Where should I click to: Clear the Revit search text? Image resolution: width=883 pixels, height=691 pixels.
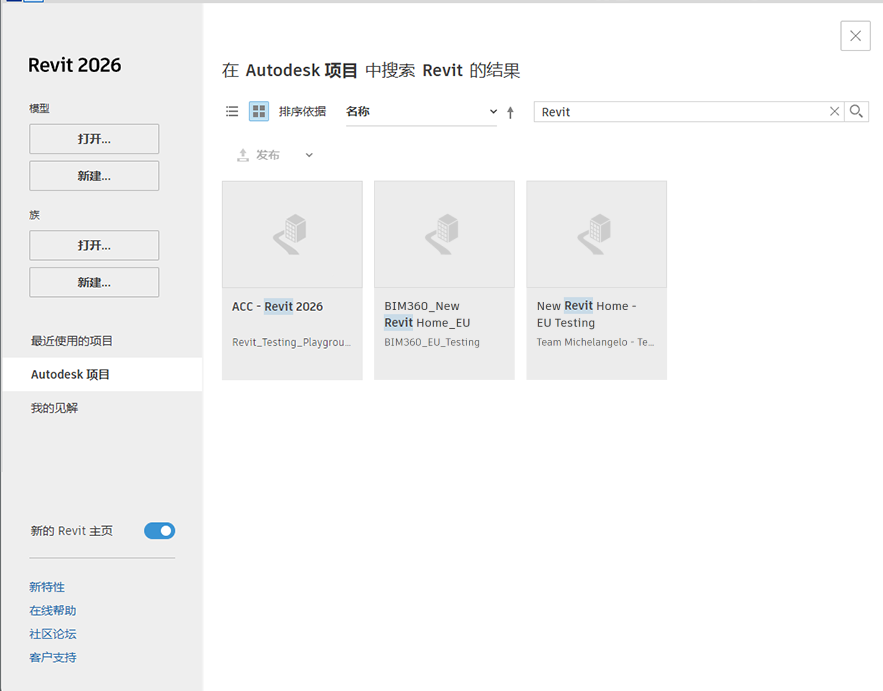(x=835, y=112)
